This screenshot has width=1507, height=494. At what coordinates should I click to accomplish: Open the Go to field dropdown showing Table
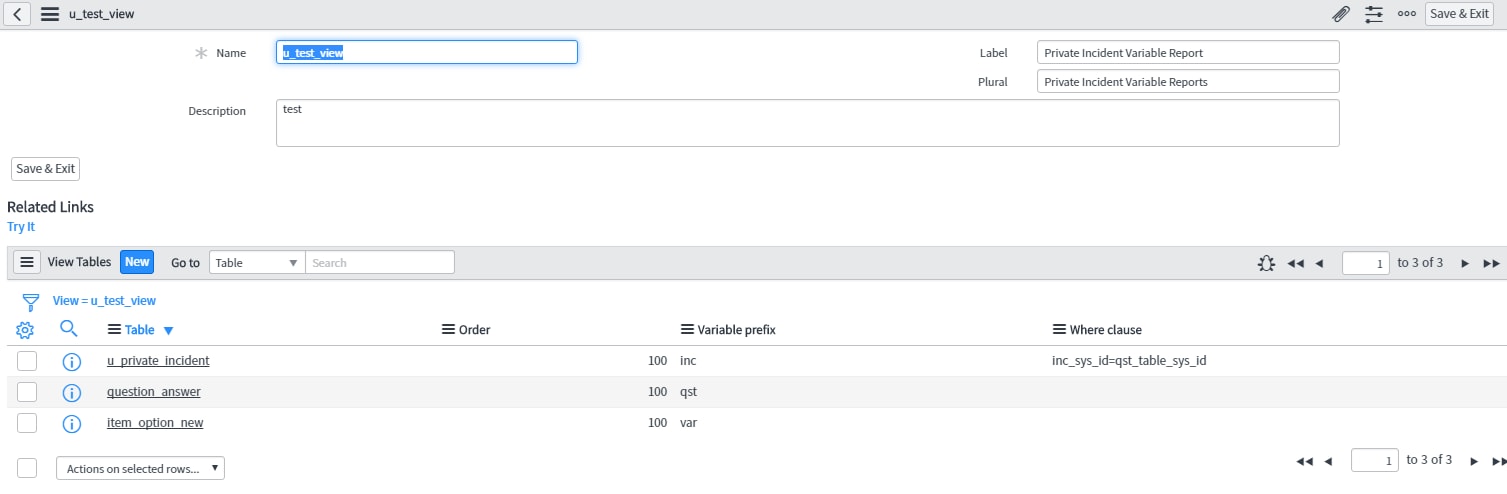[257, 262]
